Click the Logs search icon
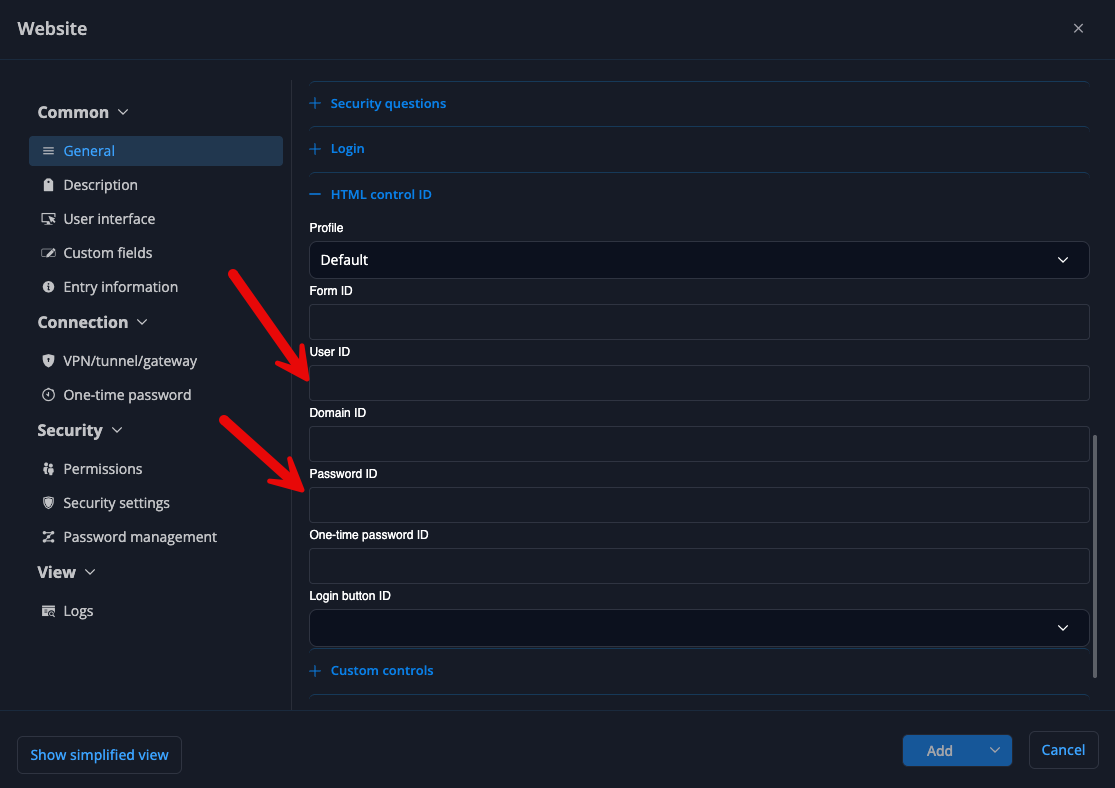Image resolution: width=1115 pixels, height=788 pixels. click(48, 612)
